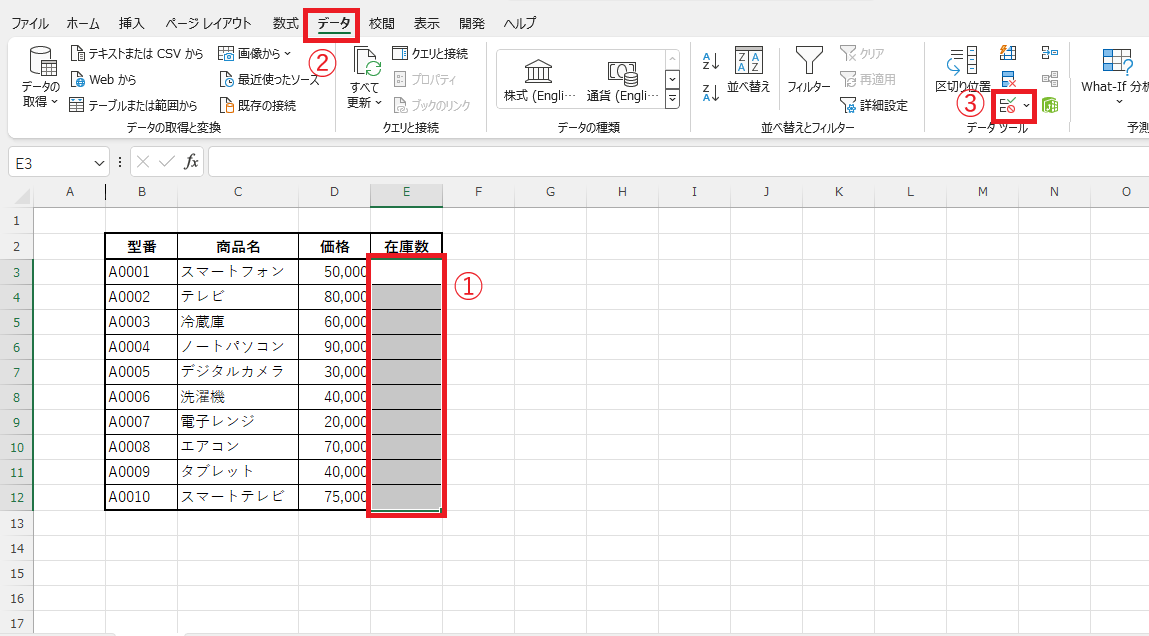1149x636 pixels.
Task: Expand the すべて更新 dropdown
Action: coord(365,102)
